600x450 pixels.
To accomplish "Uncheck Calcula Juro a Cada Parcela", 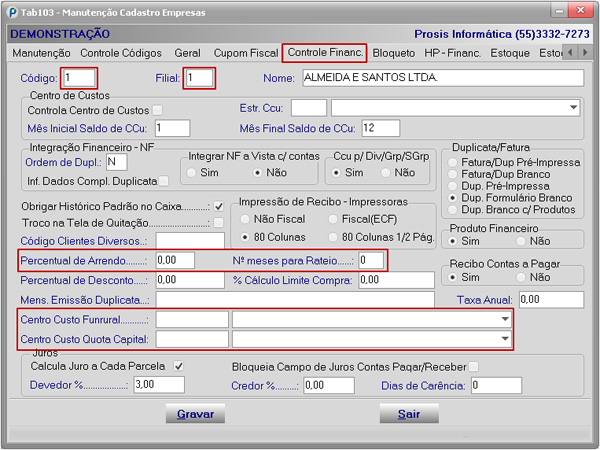I will tap(179, 366).
